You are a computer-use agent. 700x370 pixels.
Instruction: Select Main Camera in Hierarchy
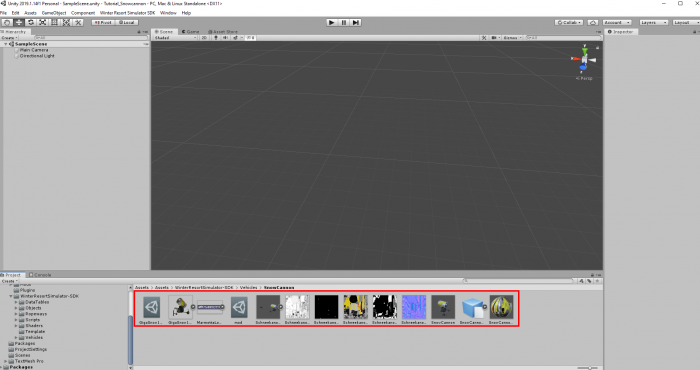click(x=33, y=50)
